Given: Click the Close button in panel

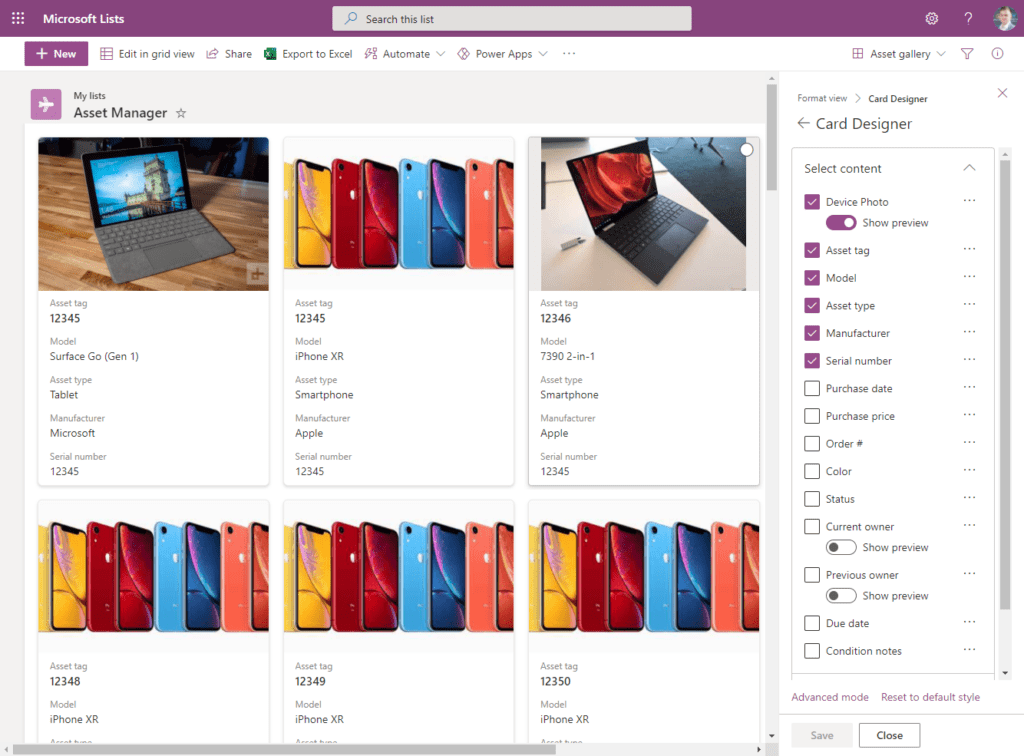Looking at the screenshot, I should 889,735.
